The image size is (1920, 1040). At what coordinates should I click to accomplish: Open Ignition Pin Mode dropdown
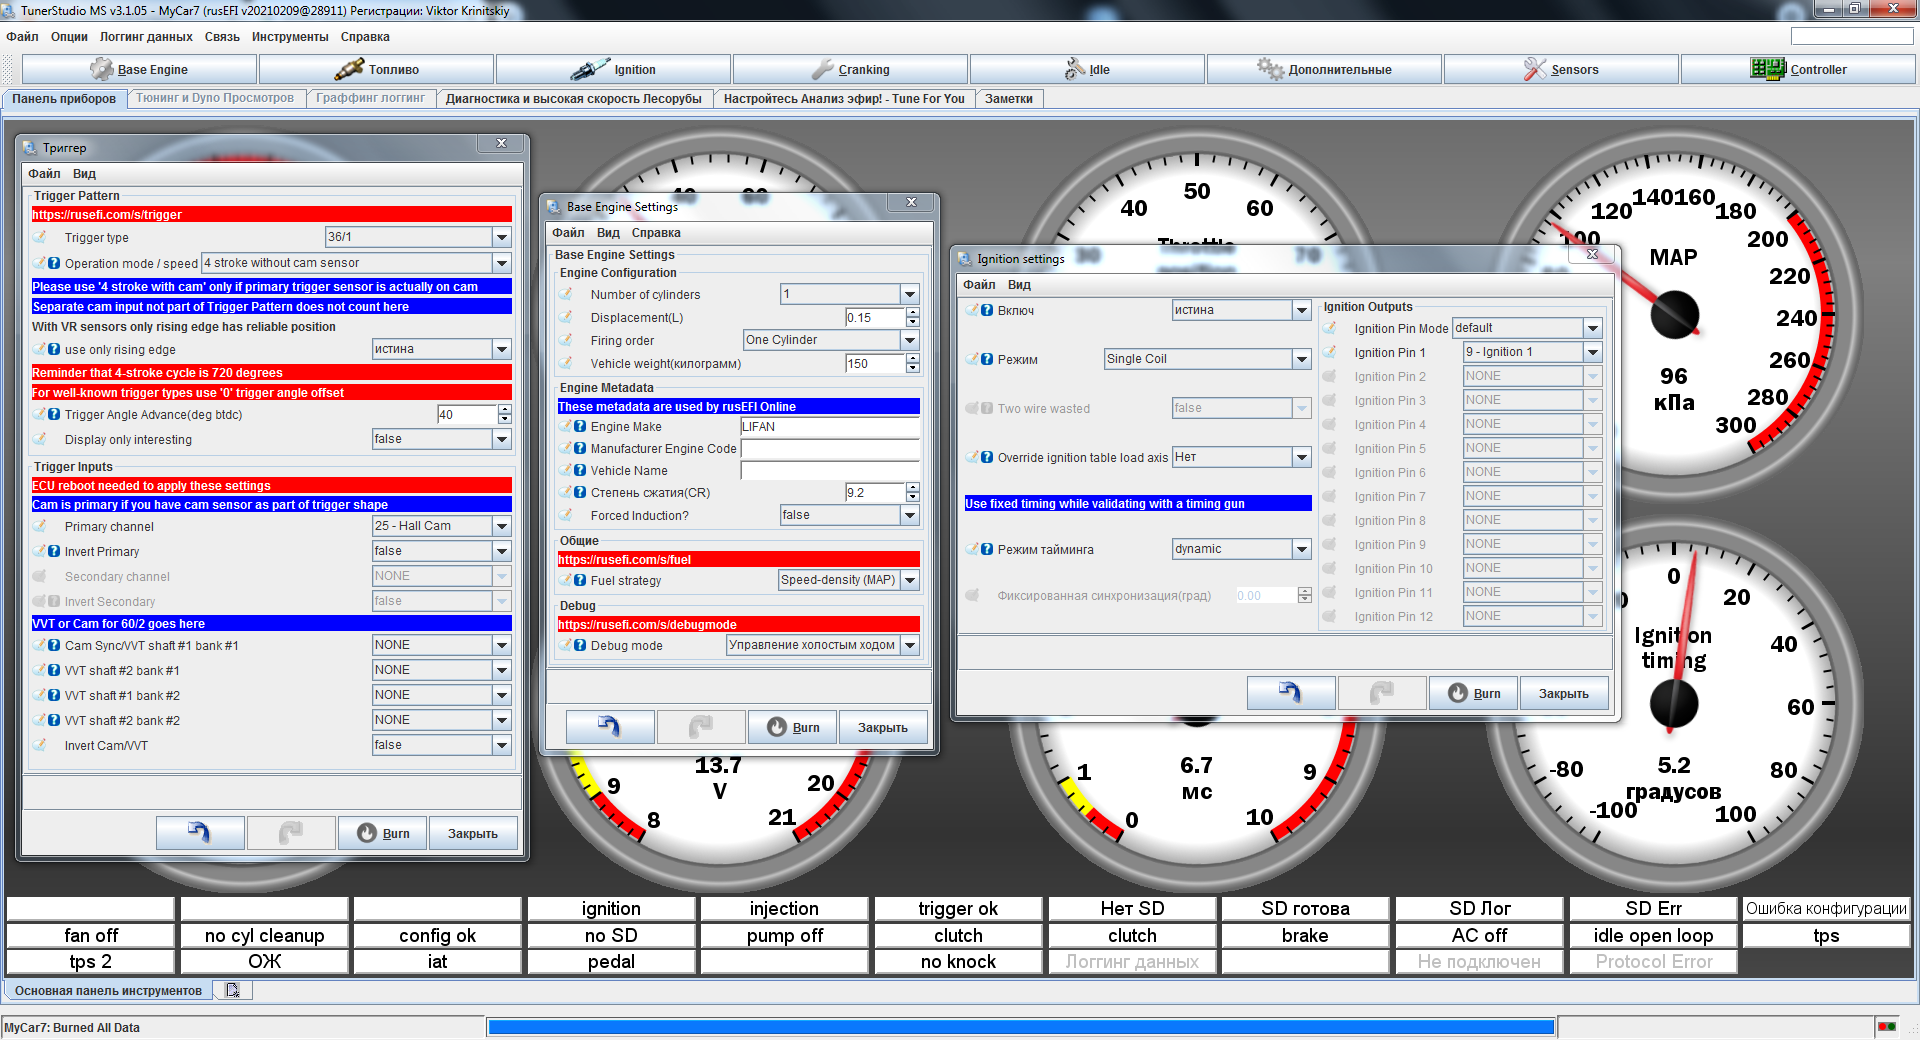point(1527,328)
